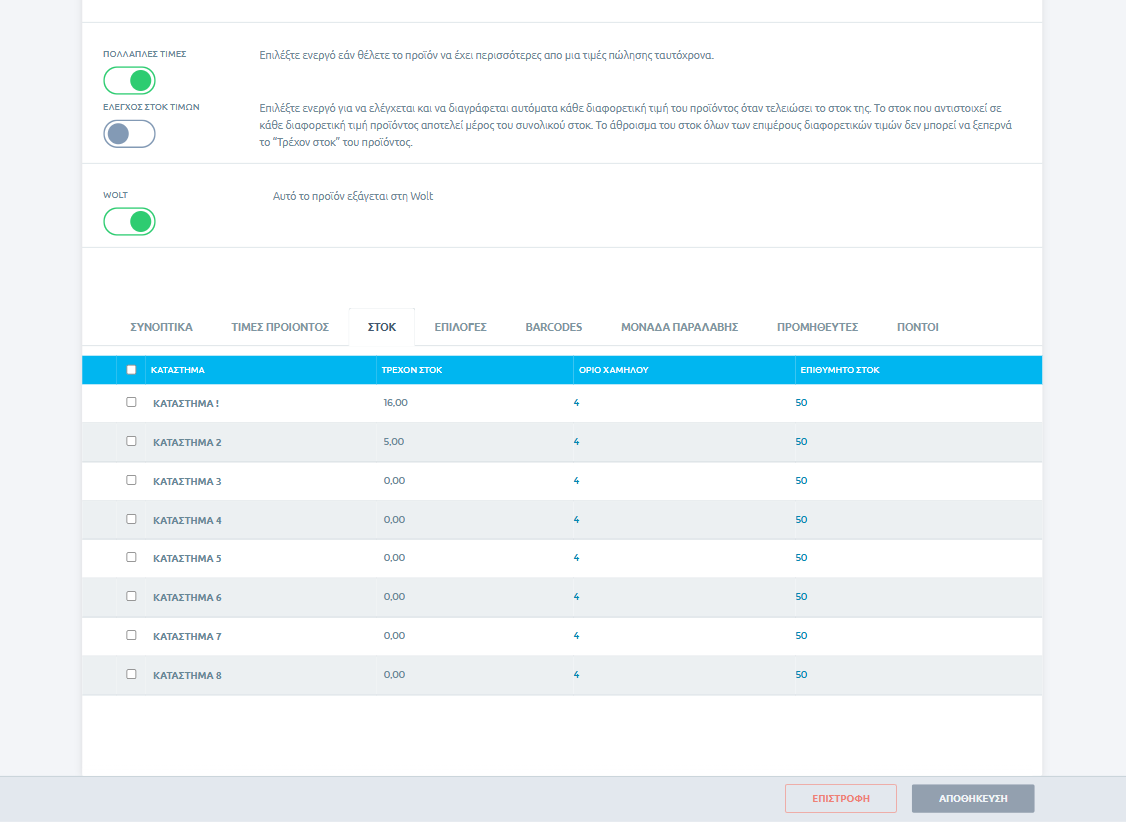Image resolution: width=1126 pixels, height=822 pixels.
Task: Switch to the ΤΙΜΕΣ ΠΡΟΙΟΝΤΟΣ tab
Action: (280, 327)
